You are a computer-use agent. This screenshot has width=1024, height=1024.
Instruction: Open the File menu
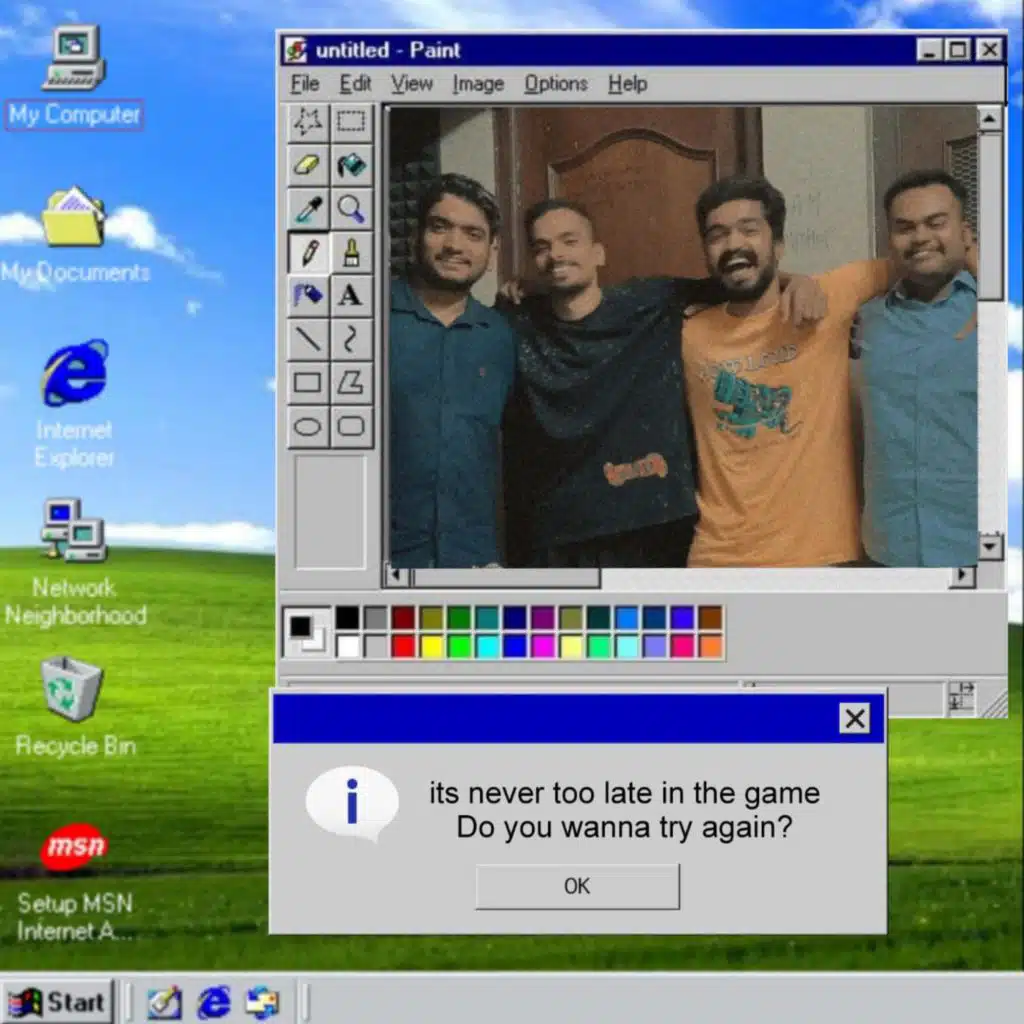pyautogui.click(x=304, y=84)
